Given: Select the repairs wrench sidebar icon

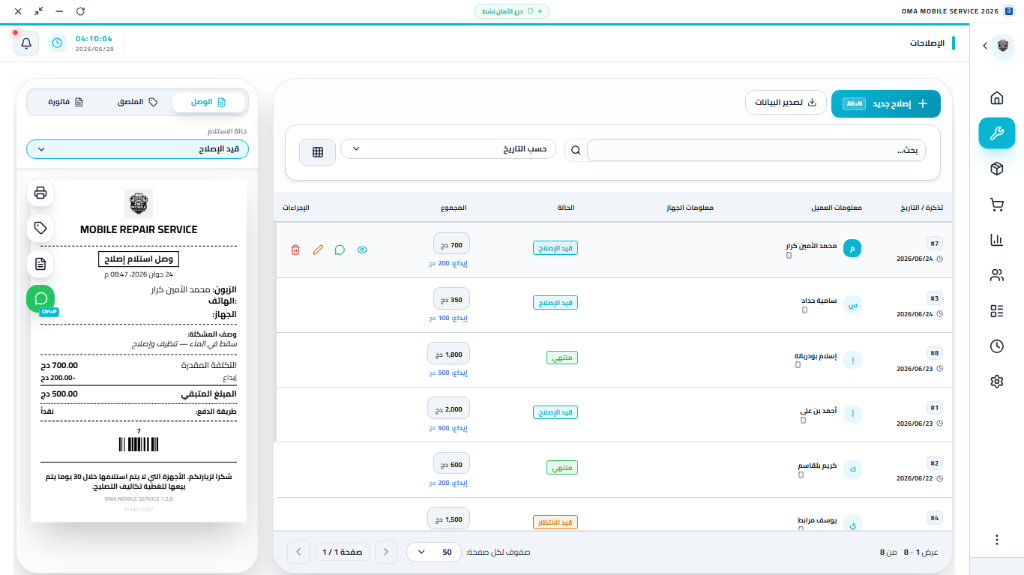Looking at the screenshot, I should coord(997,133).
